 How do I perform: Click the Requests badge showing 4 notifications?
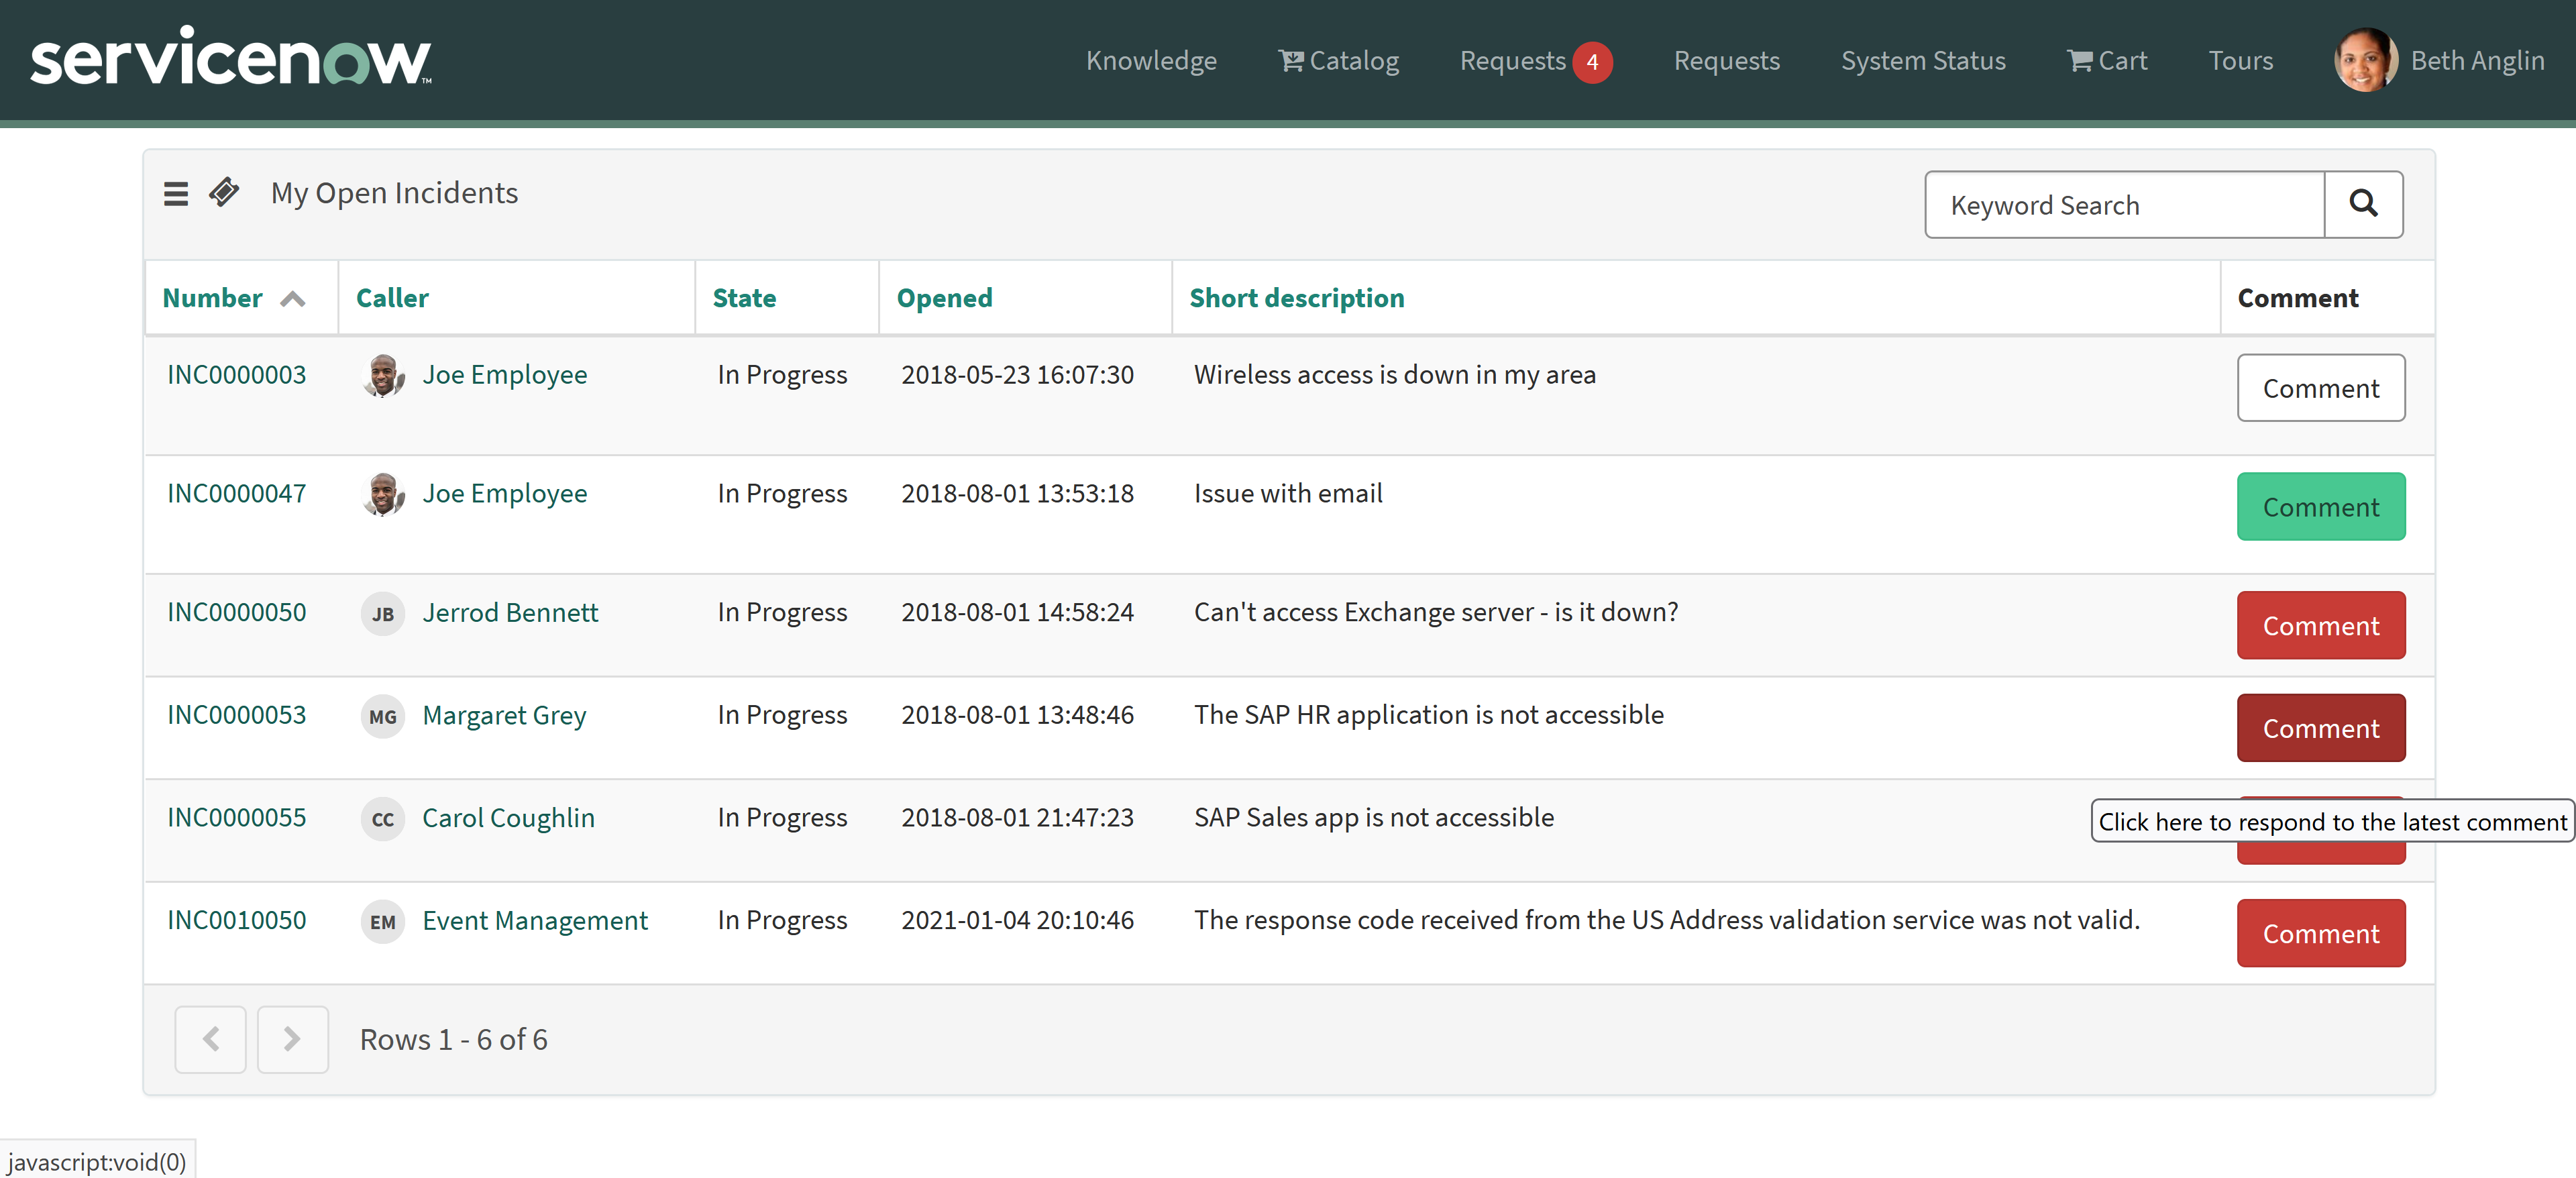pos(1593,62)
